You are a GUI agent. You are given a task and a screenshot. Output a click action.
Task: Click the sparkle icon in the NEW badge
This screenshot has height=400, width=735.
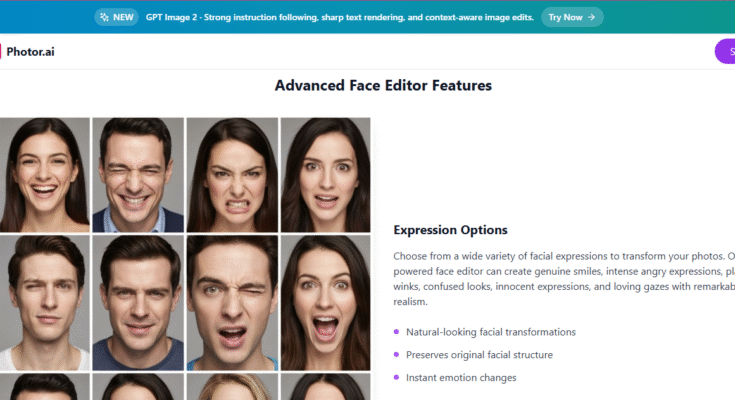(104, 17)
